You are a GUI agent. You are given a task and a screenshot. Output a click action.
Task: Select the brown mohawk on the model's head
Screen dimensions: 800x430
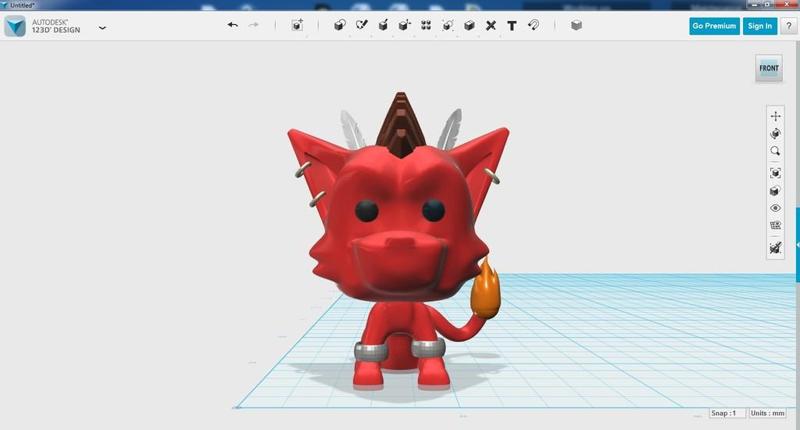point(401,124)
